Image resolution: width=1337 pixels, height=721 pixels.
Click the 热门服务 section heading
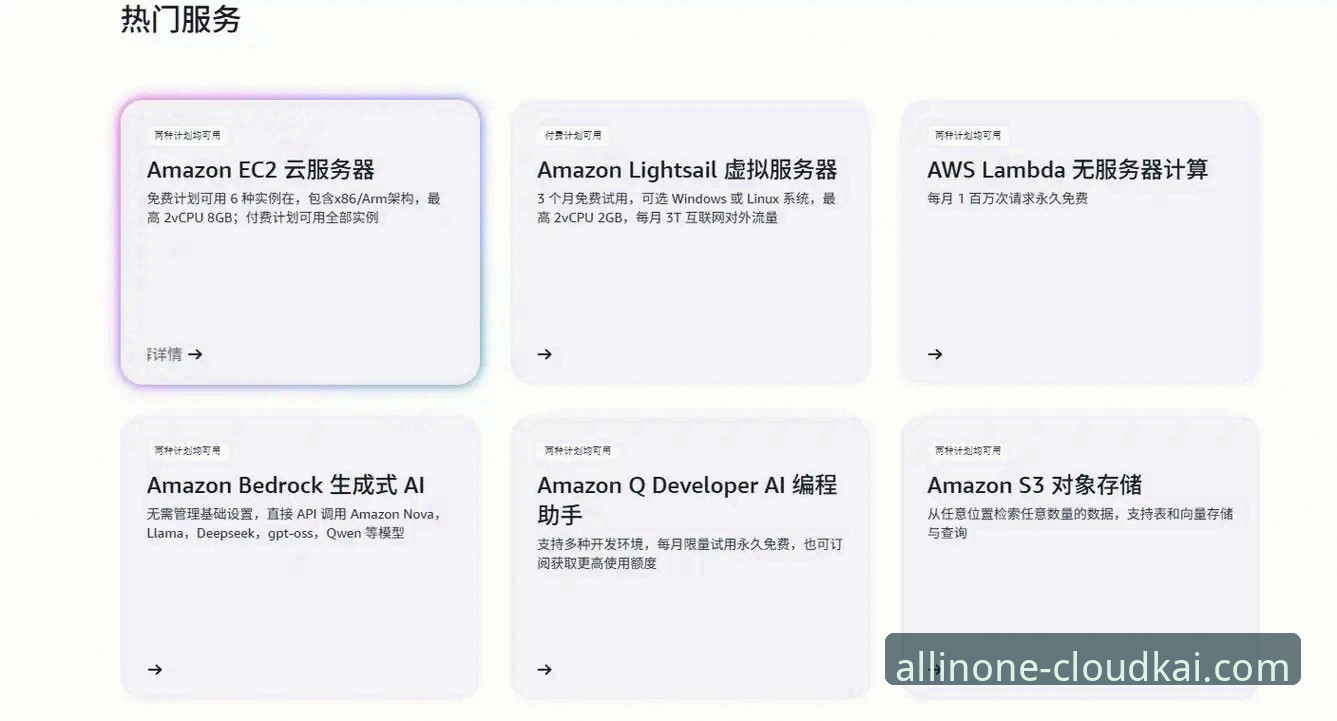tap(181, 19)
